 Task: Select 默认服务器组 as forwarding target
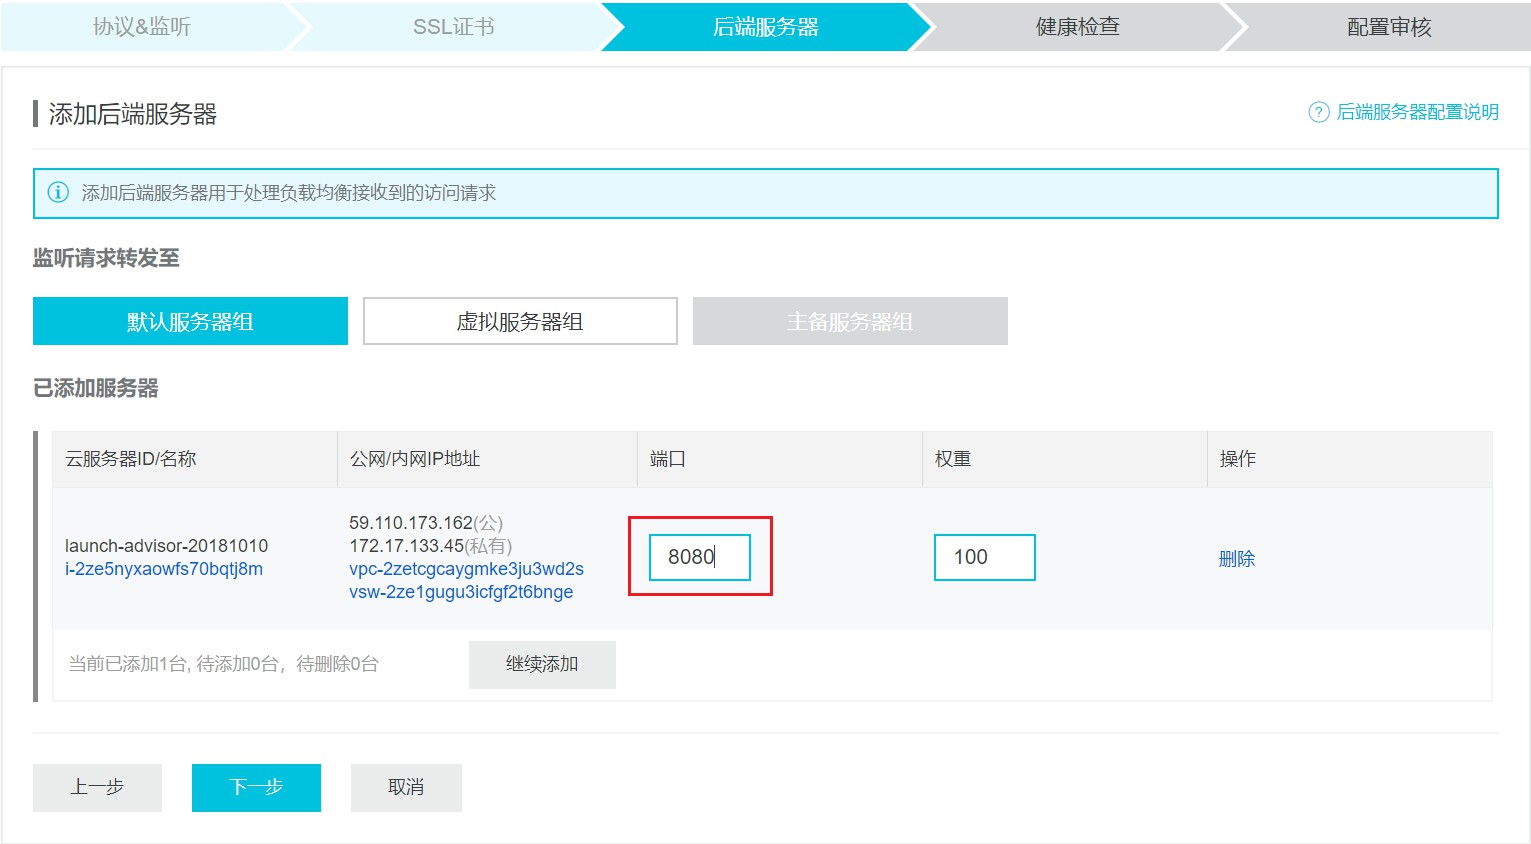pyautogui.click(x=190, y=321)
